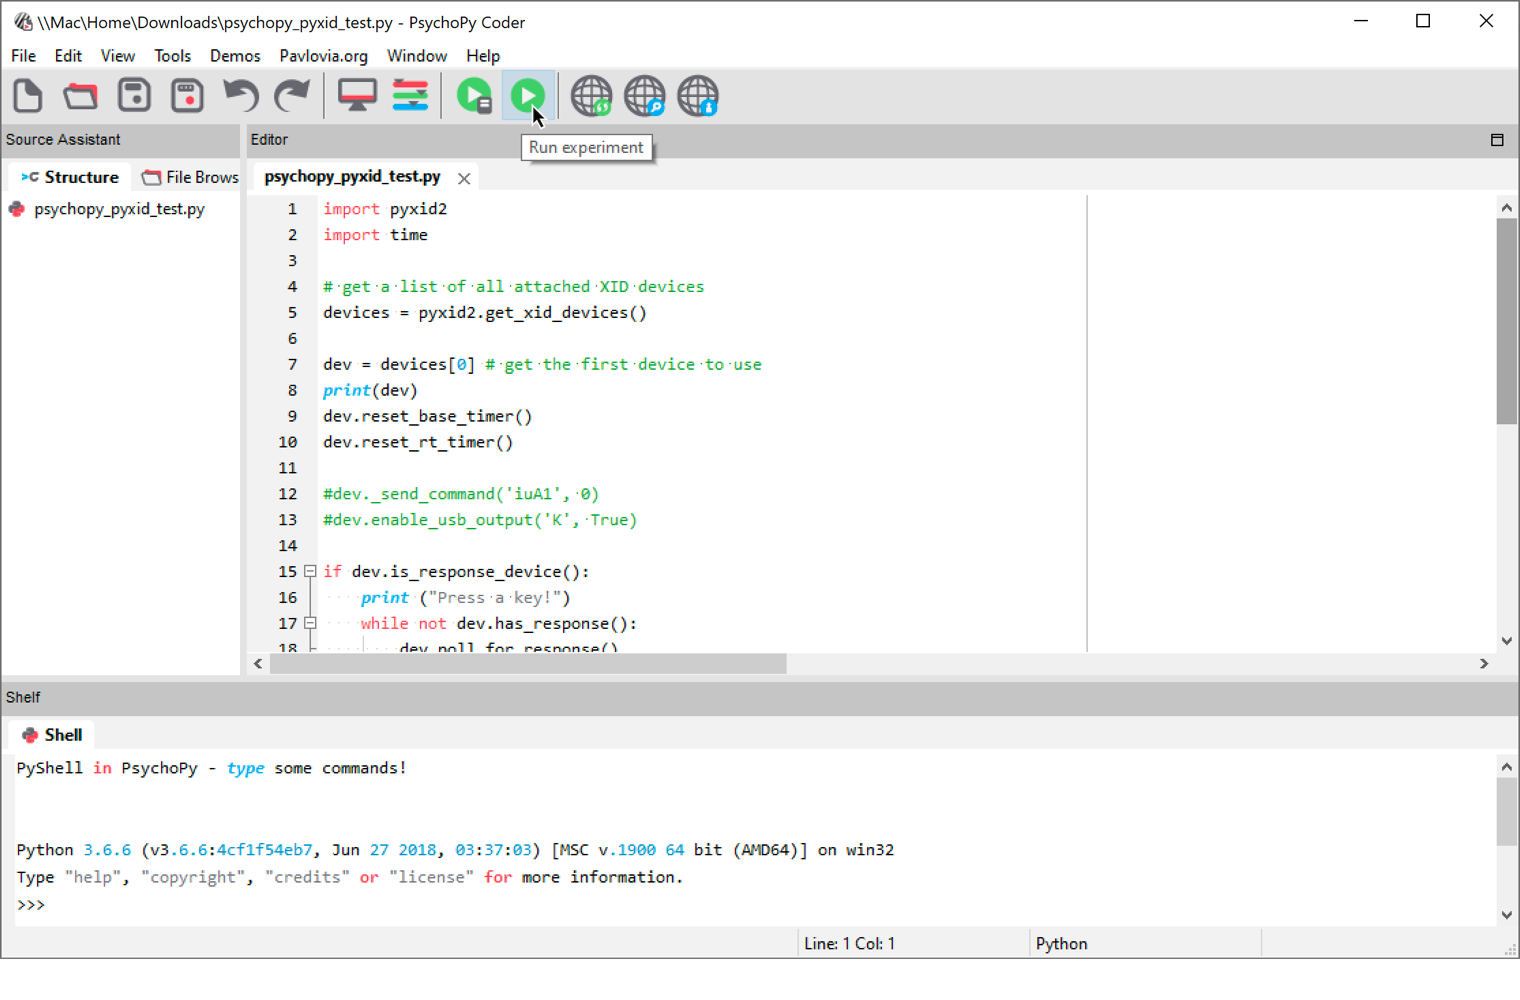The width and height of the screenshot is (1520, 1000).
Task: Switch to the File Browser tab
Action: pos(191,177)
